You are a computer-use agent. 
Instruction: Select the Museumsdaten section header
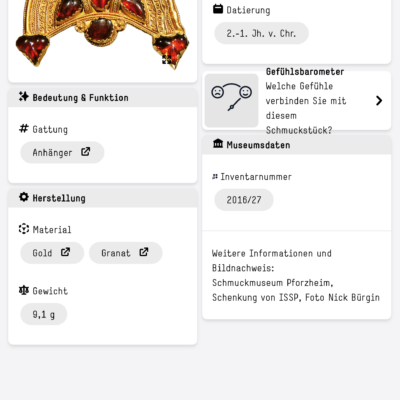297,145
